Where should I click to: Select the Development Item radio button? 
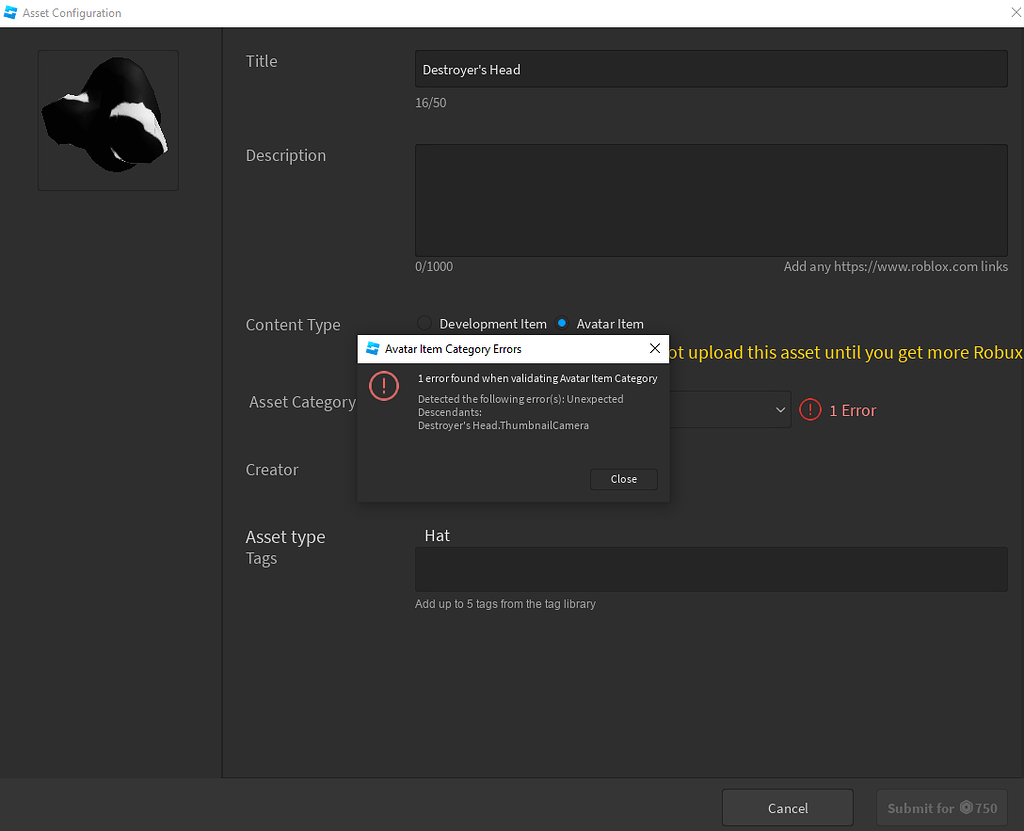tap(424, 324)
